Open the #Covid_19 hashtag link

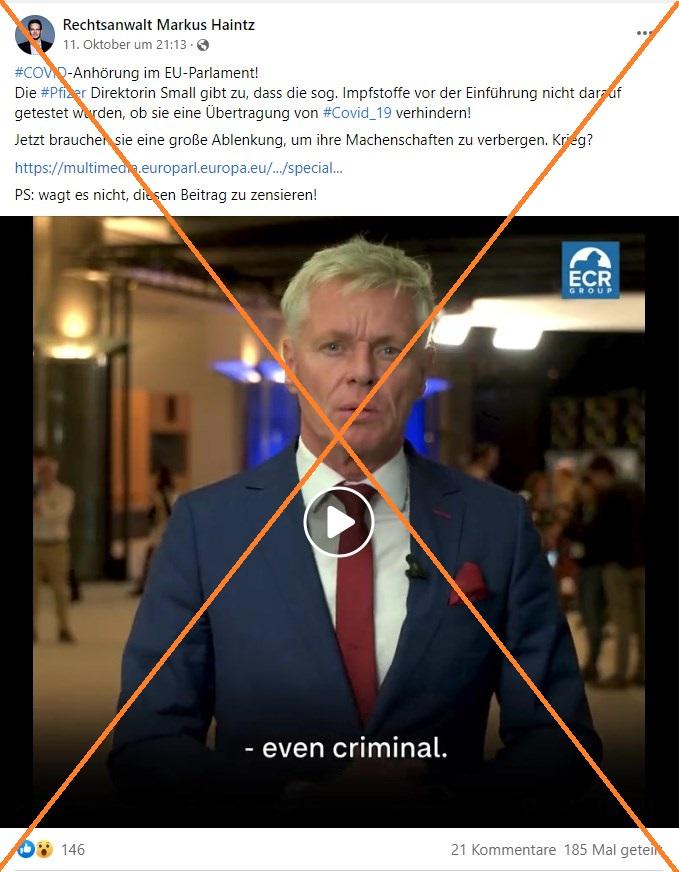point(357,113)
